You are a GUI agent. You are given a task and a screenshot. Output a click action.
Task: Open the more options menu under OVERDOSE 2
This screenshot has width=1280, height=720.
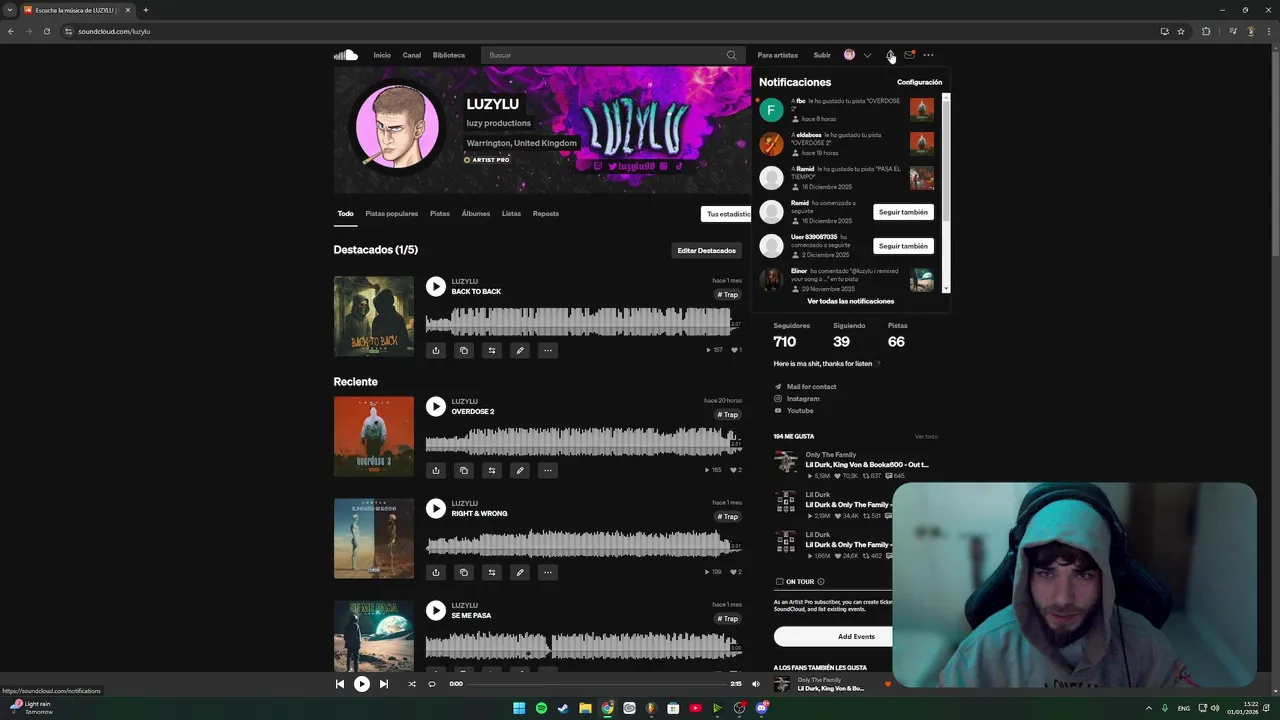(548, 470)
